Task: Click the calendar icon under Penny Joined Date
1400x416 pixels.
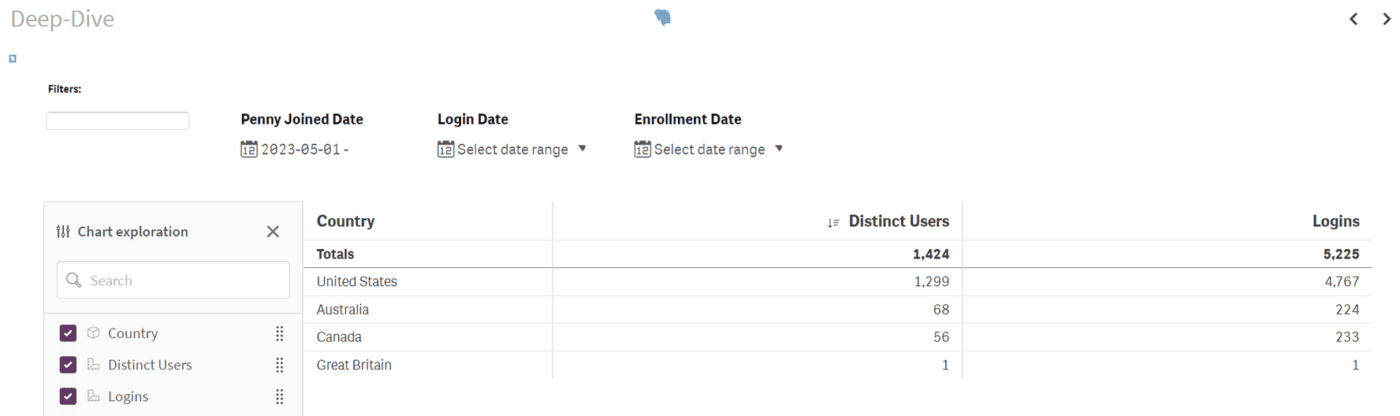Action: 249,149
